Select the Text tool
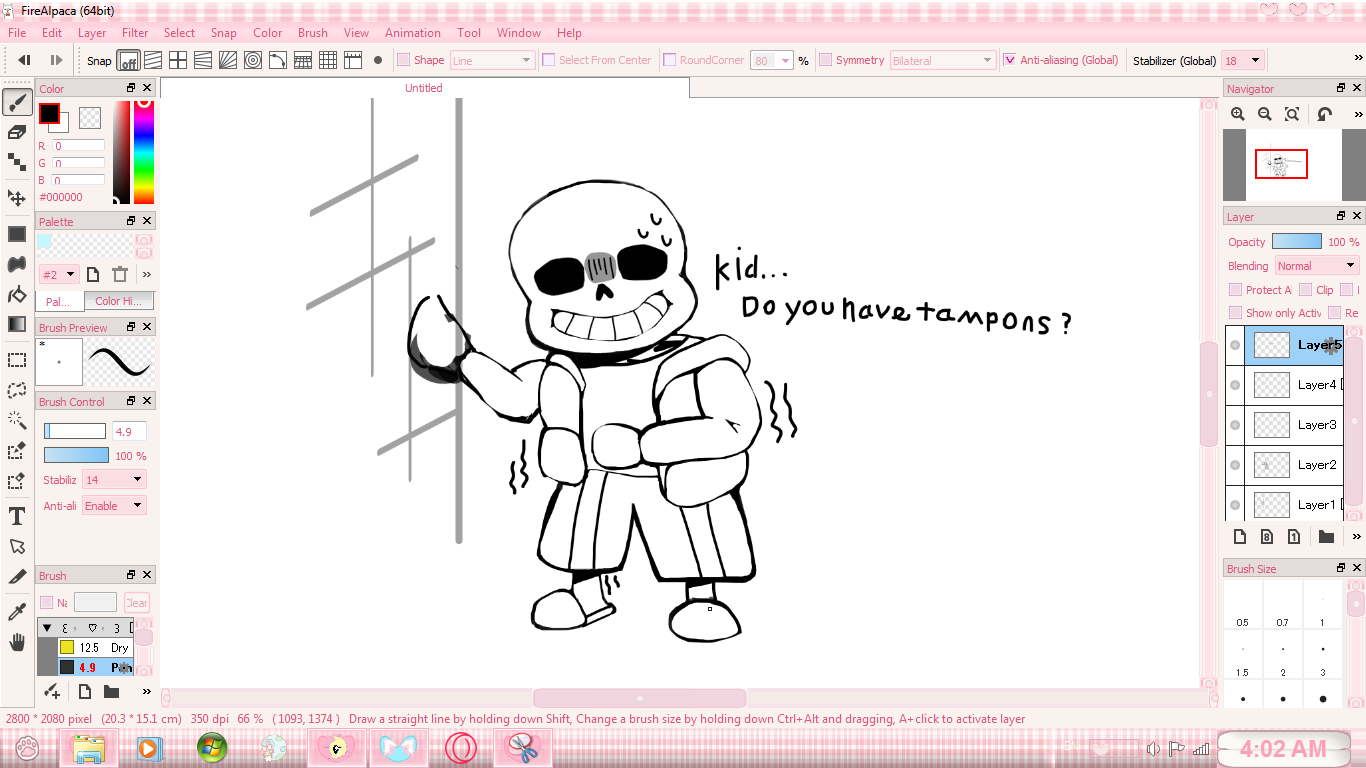 point(17,516)
